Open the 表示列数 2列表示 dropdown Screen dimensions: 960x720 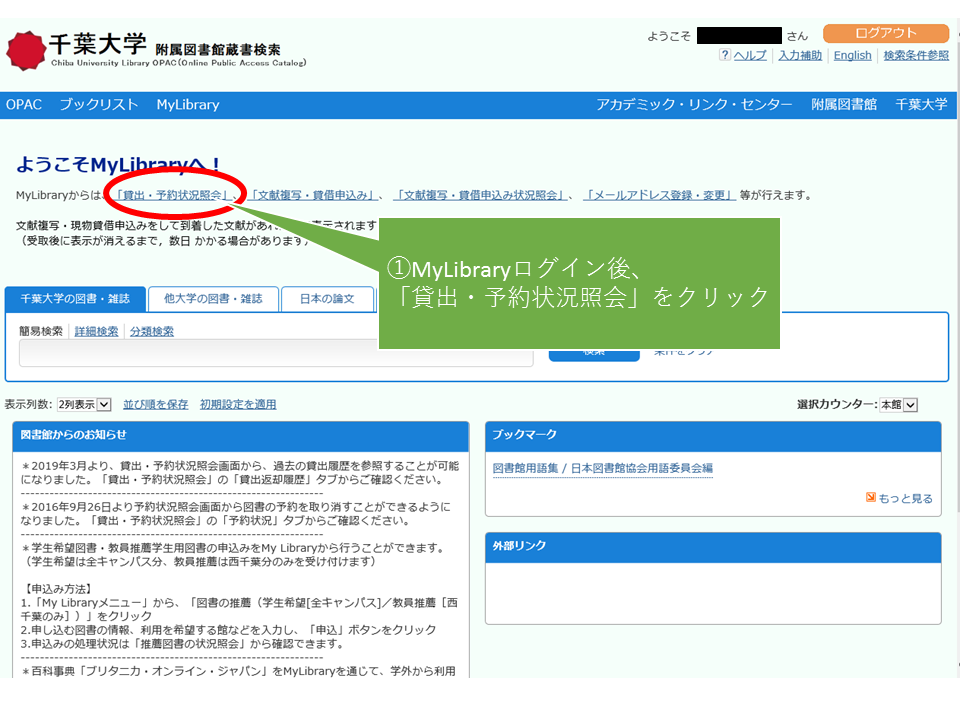[x=84, y=405]
